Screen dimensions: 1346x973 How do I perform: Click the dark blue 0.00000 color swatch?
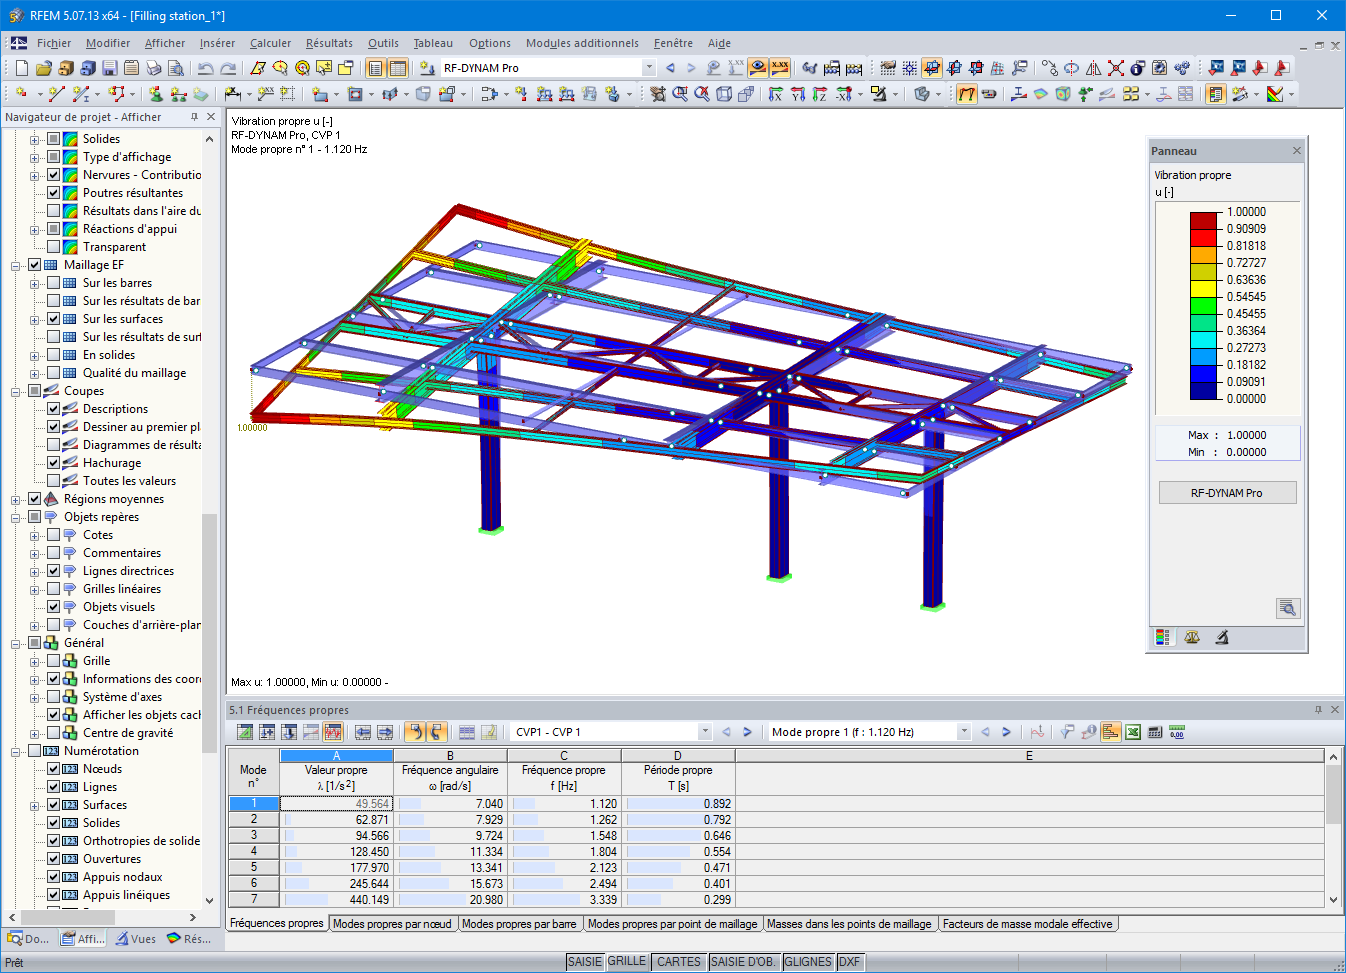(x=1204, y=391)
